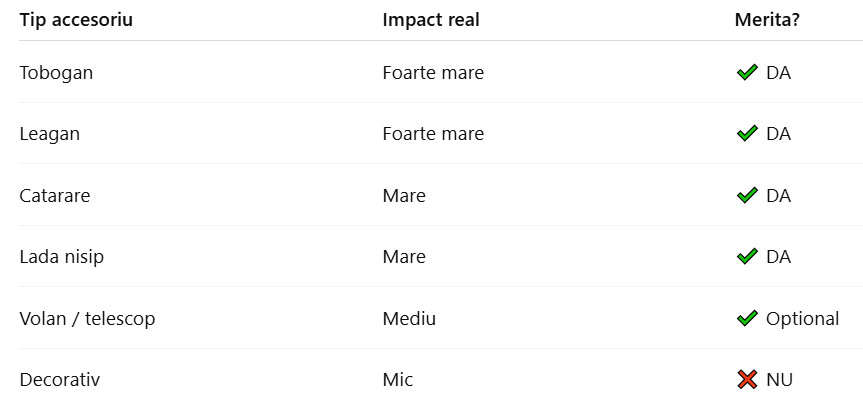Click the red X icon beside NU

(746, 380)
